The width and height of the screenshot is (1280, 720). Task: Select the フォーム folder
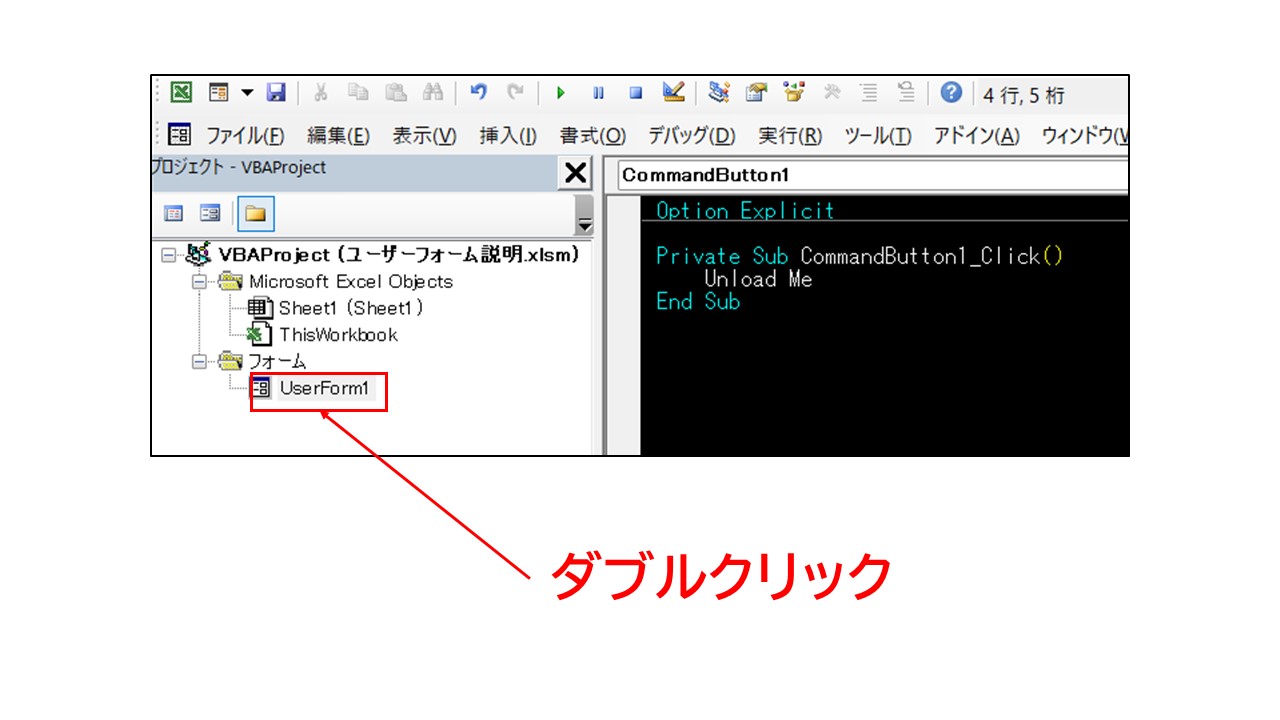[277, 361]
